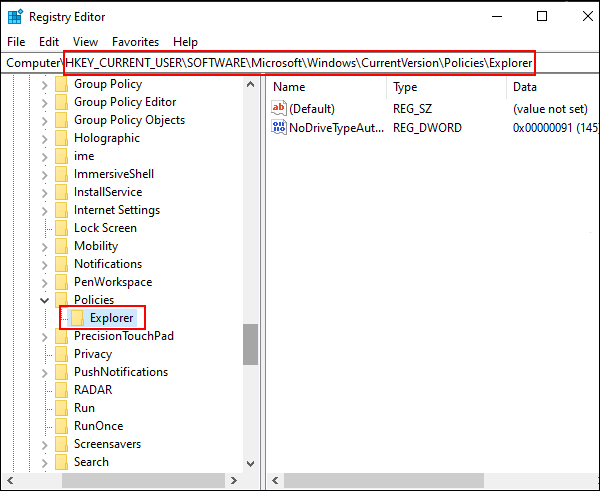Expand the ImmersiveShell key
The image size is (600, 491).
coord(45,175)
